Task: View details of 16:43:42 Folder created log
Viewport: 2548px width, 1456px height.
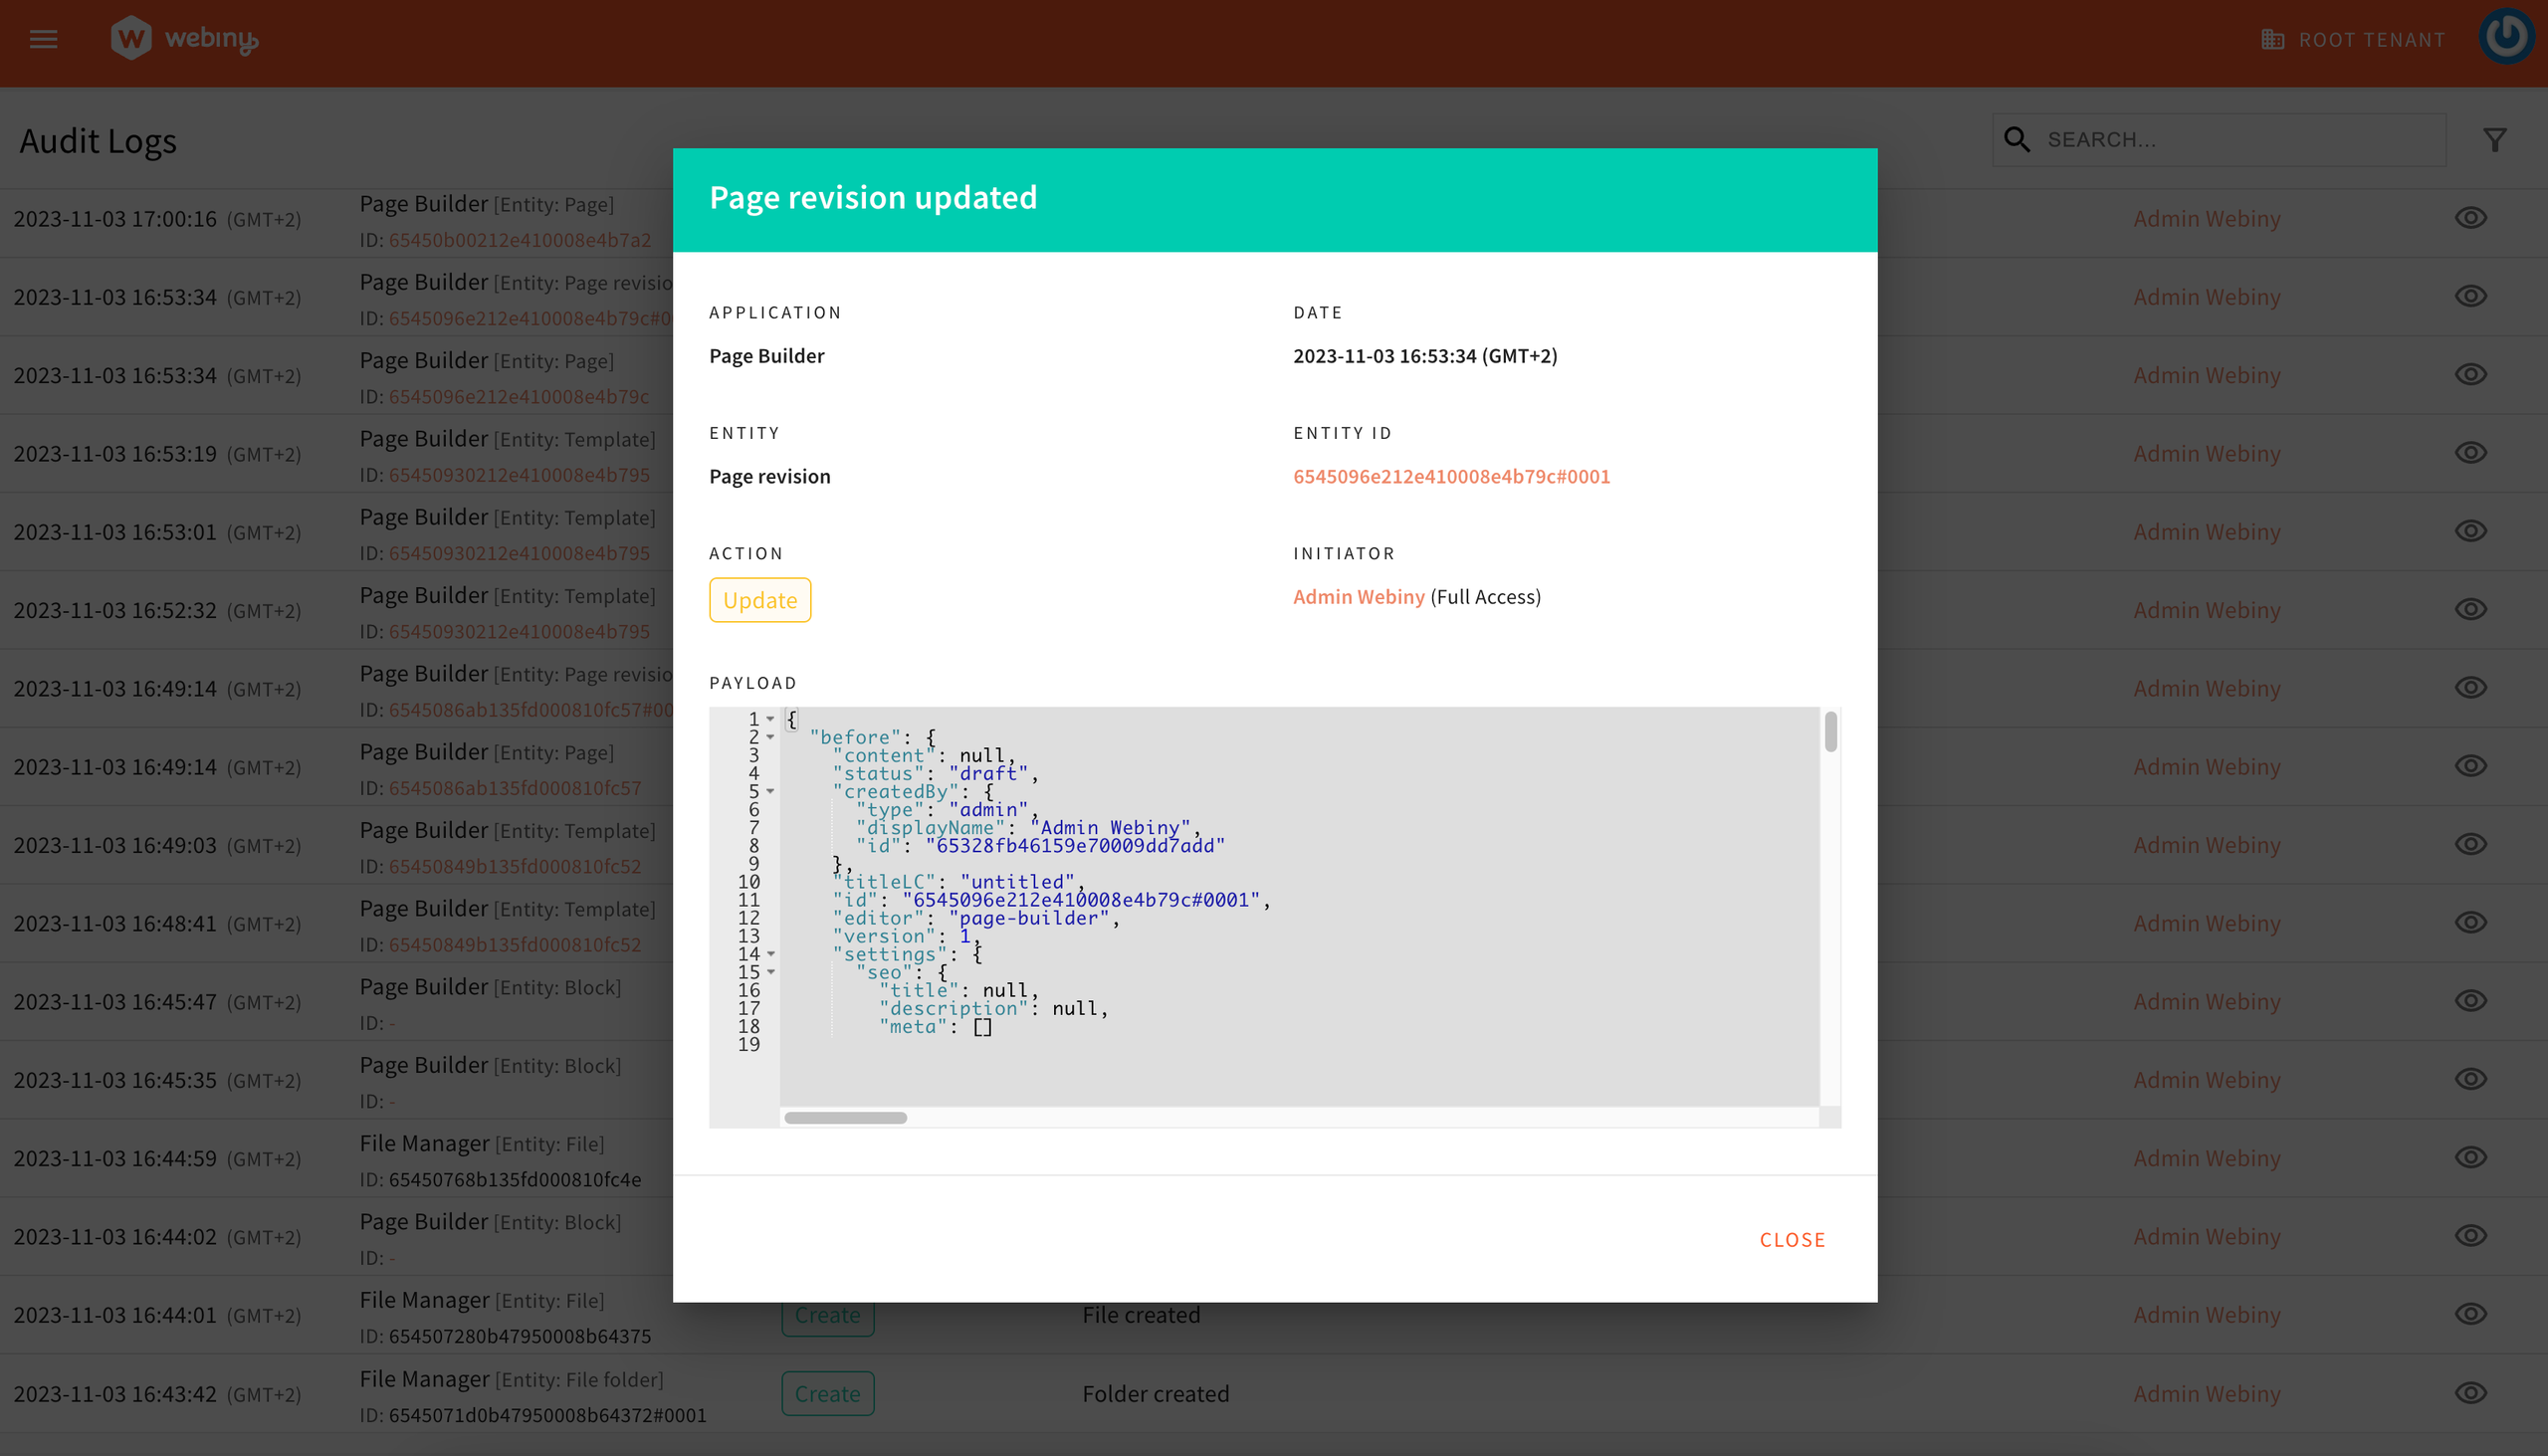Action: [x=2470, y=1393]
